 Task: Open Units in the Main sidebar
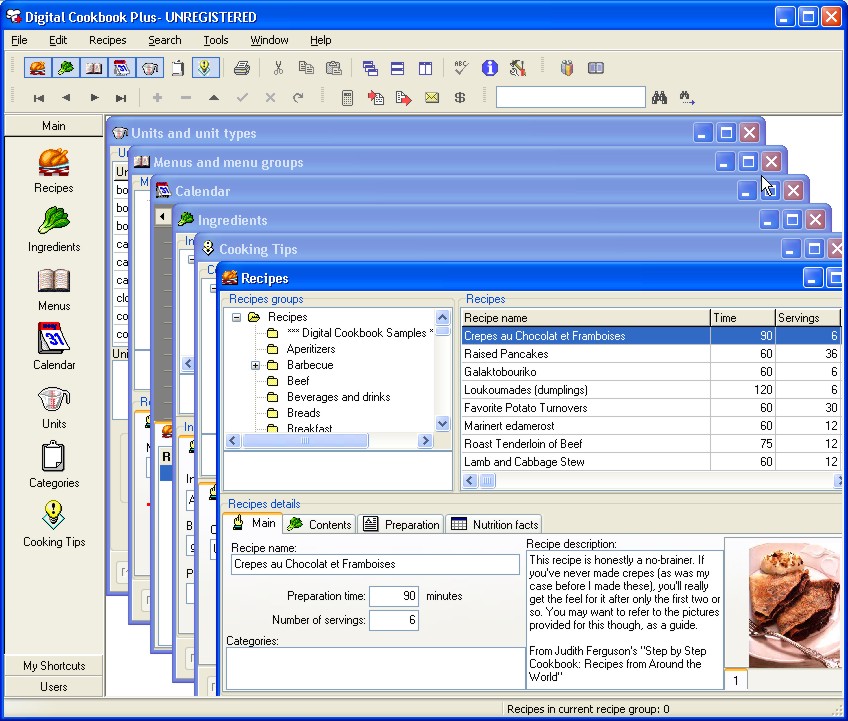point(54,407)
